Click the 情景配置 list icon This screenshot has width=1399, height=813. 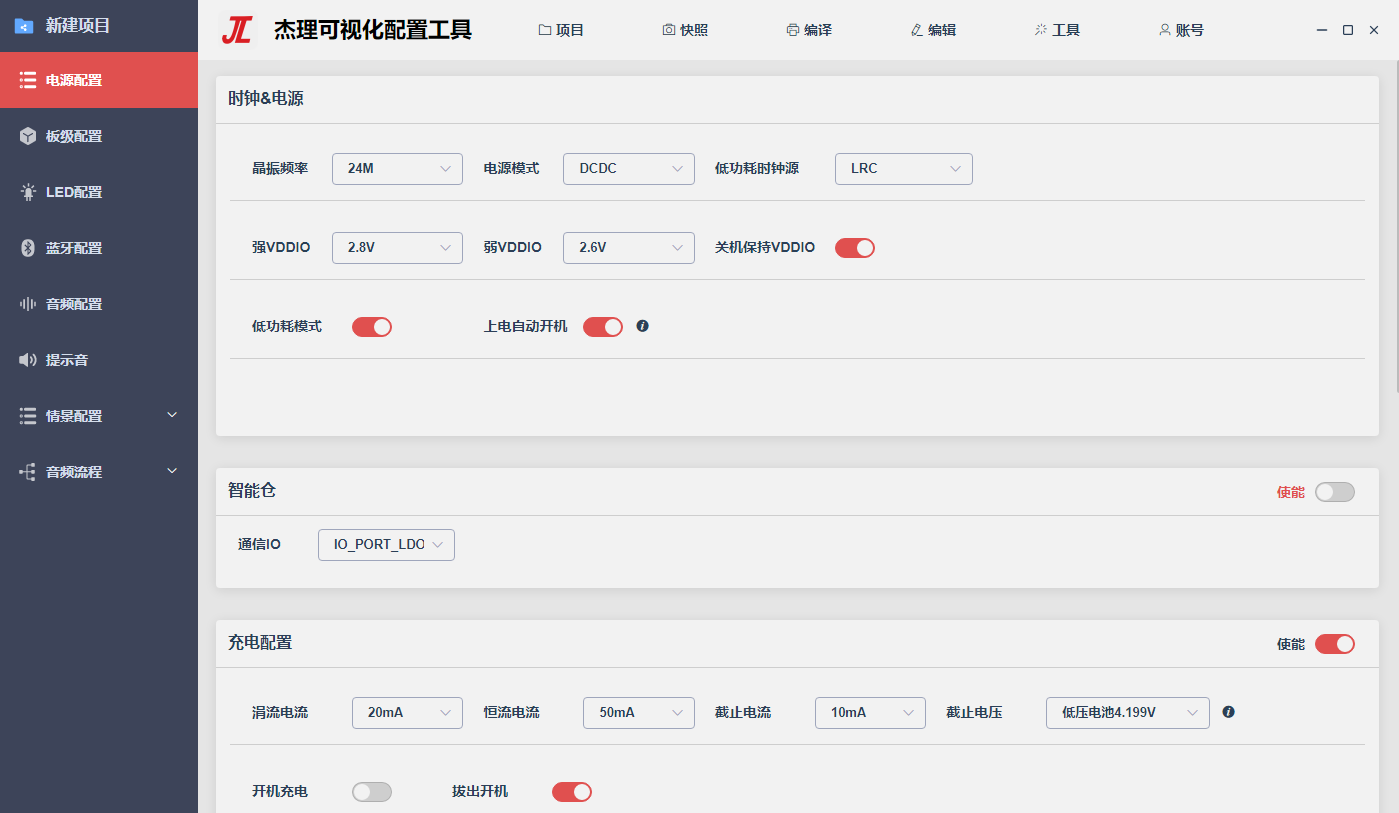click(x=28, y=416)
